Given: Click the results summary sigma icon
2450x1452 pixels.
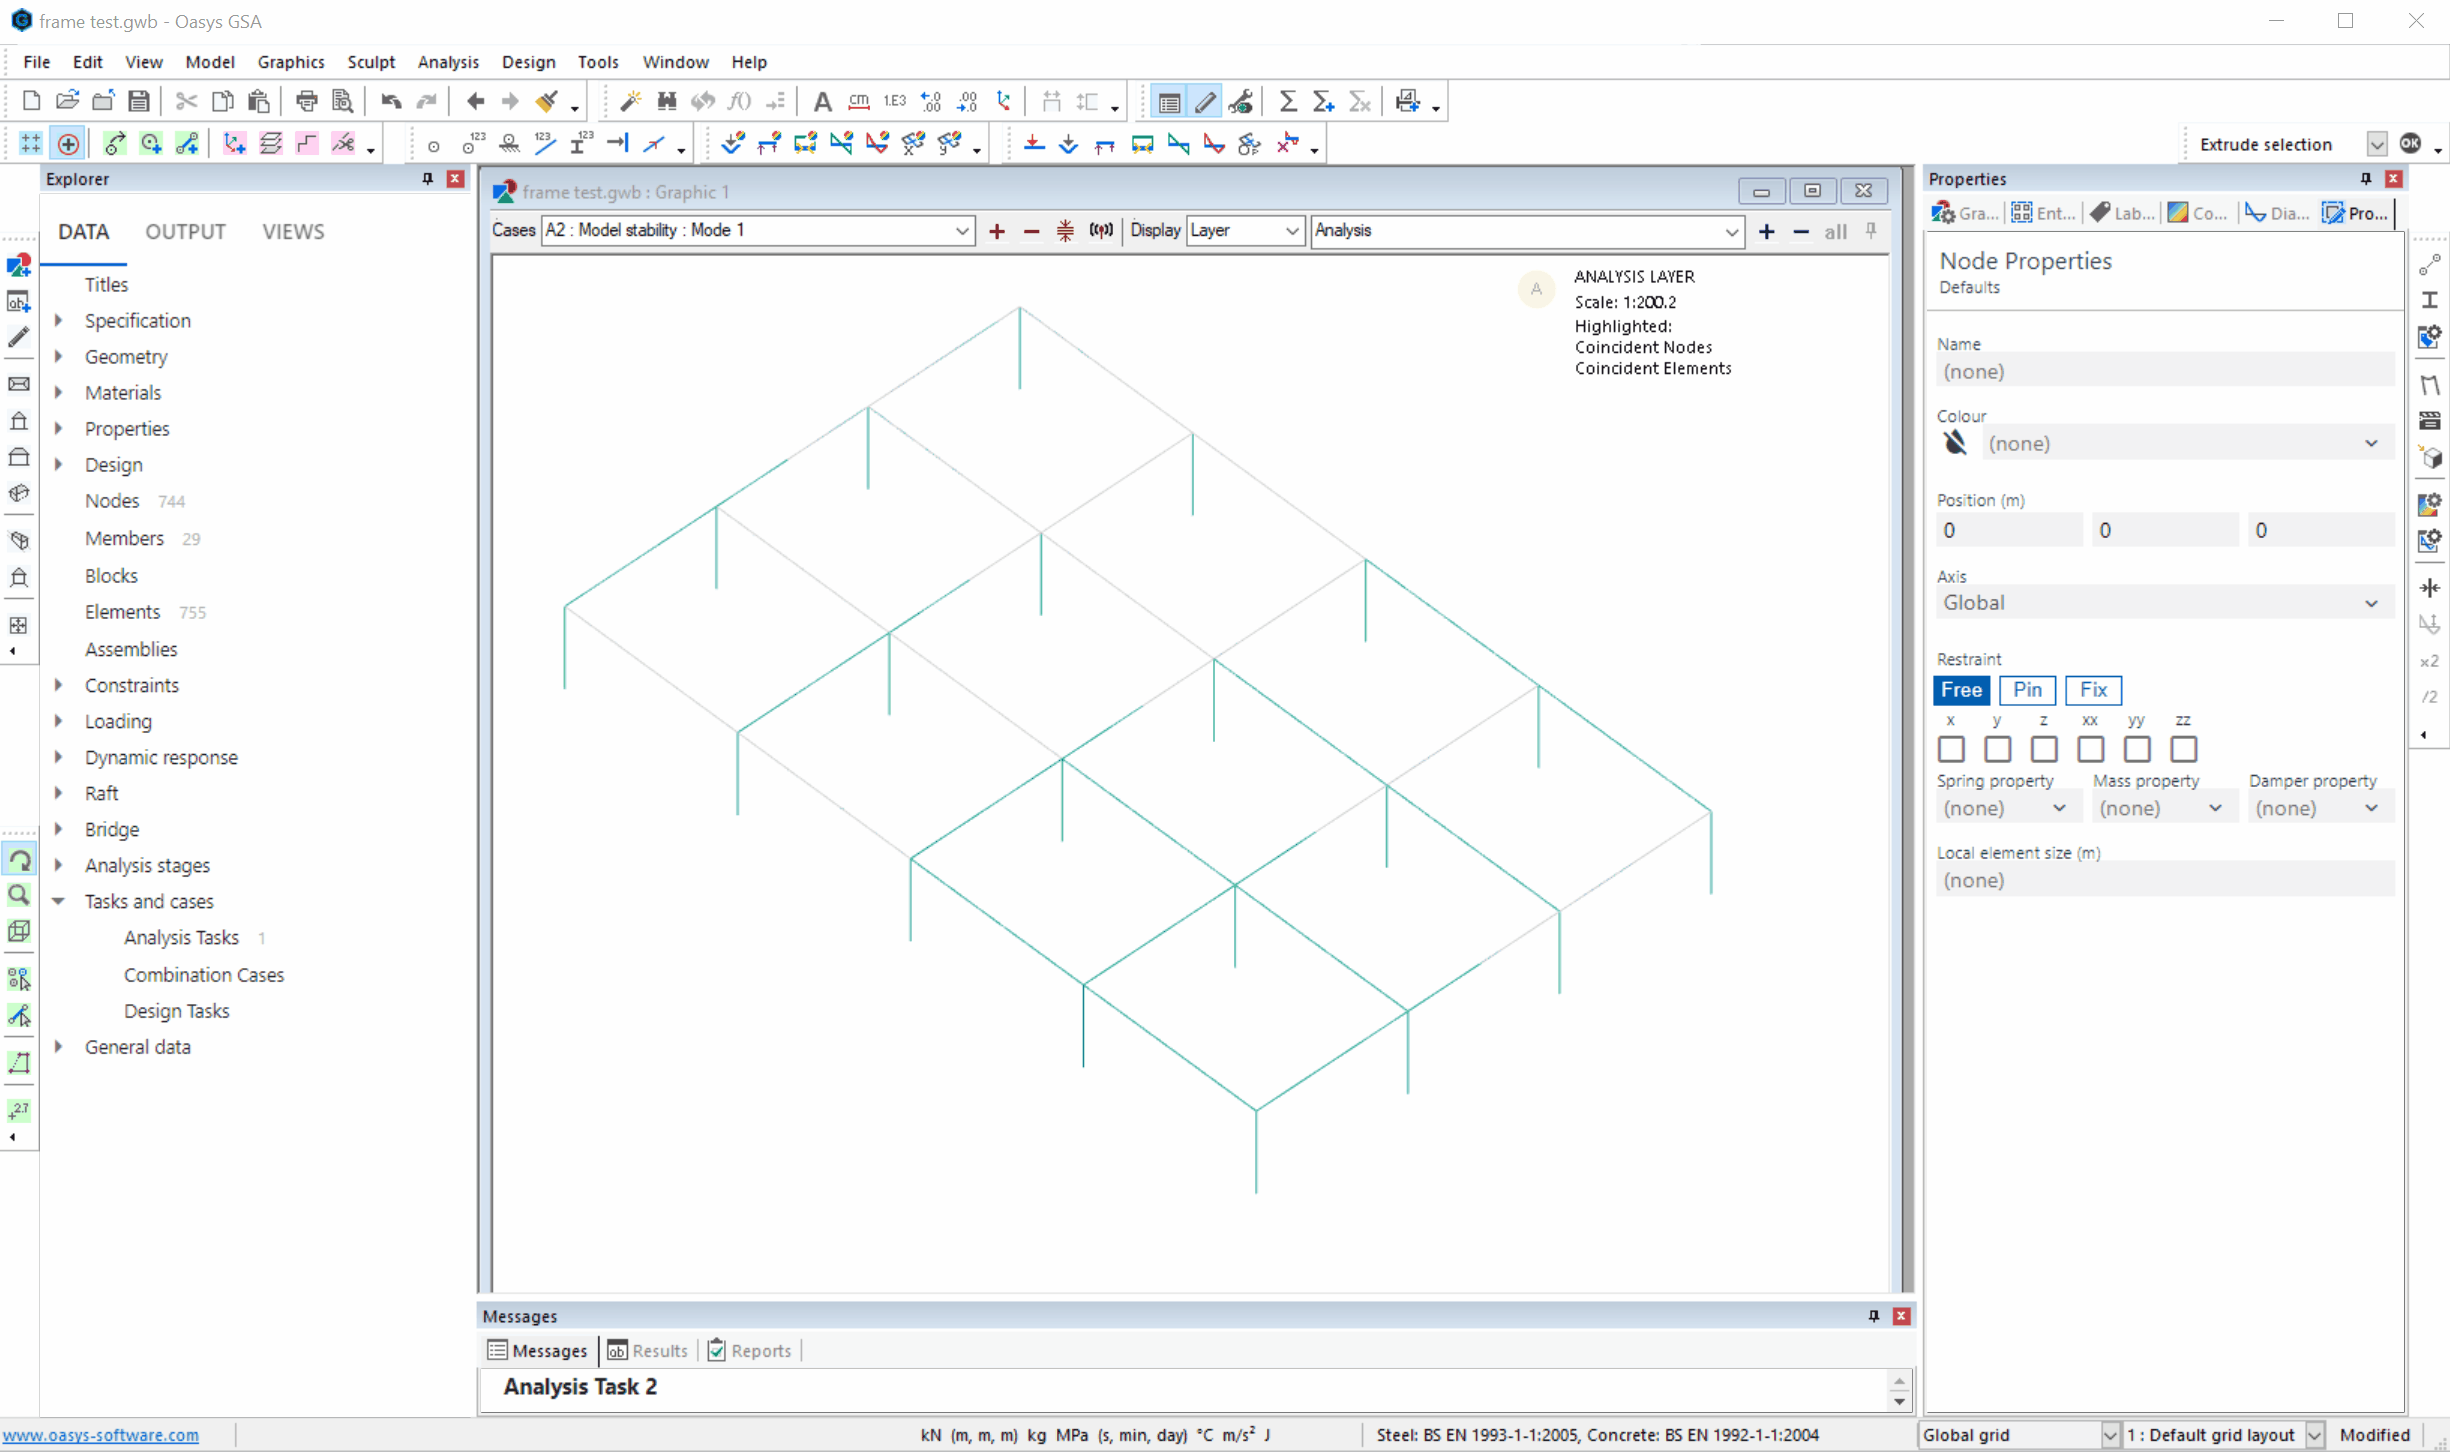Looking at the screenshot, I should click(1291, 102).
